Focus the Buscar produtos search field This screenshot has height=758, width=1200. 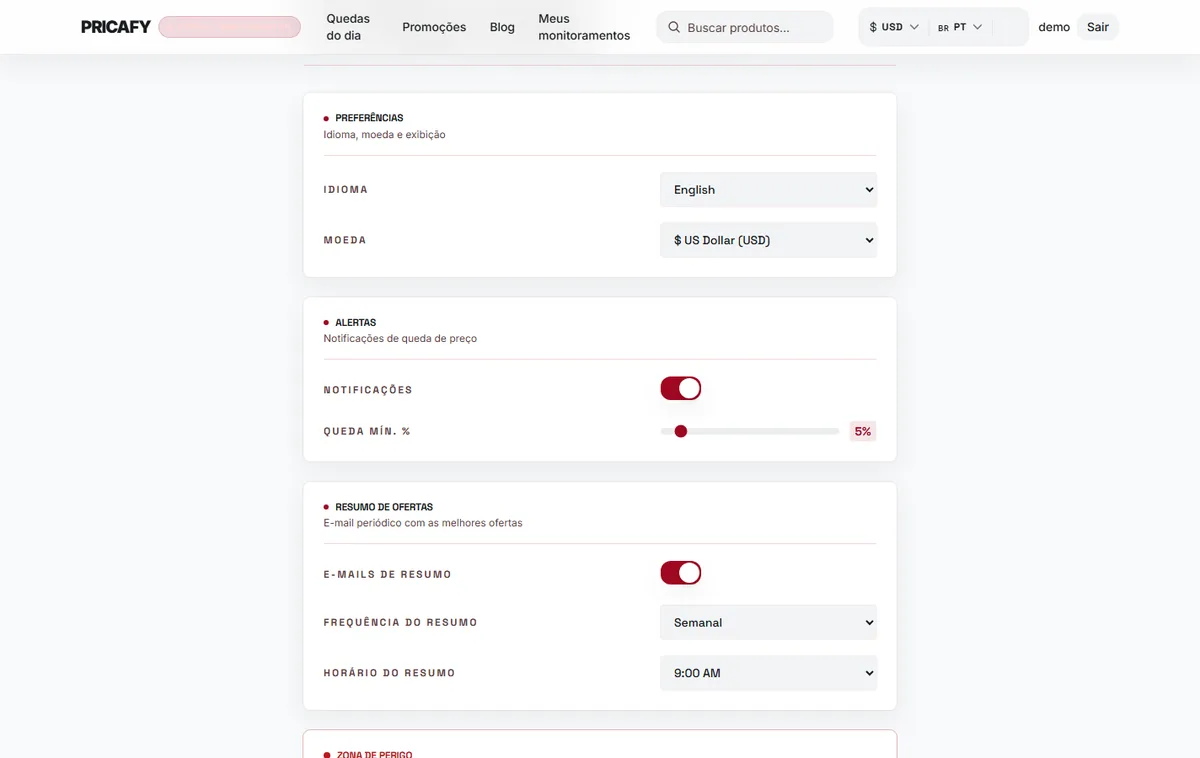pos(745,27)
